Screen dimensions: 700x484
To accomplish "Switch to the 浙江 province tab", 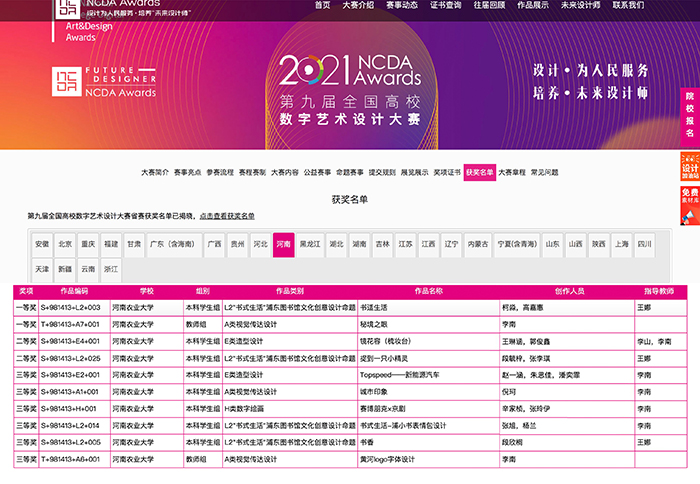I will pos(111,269).
